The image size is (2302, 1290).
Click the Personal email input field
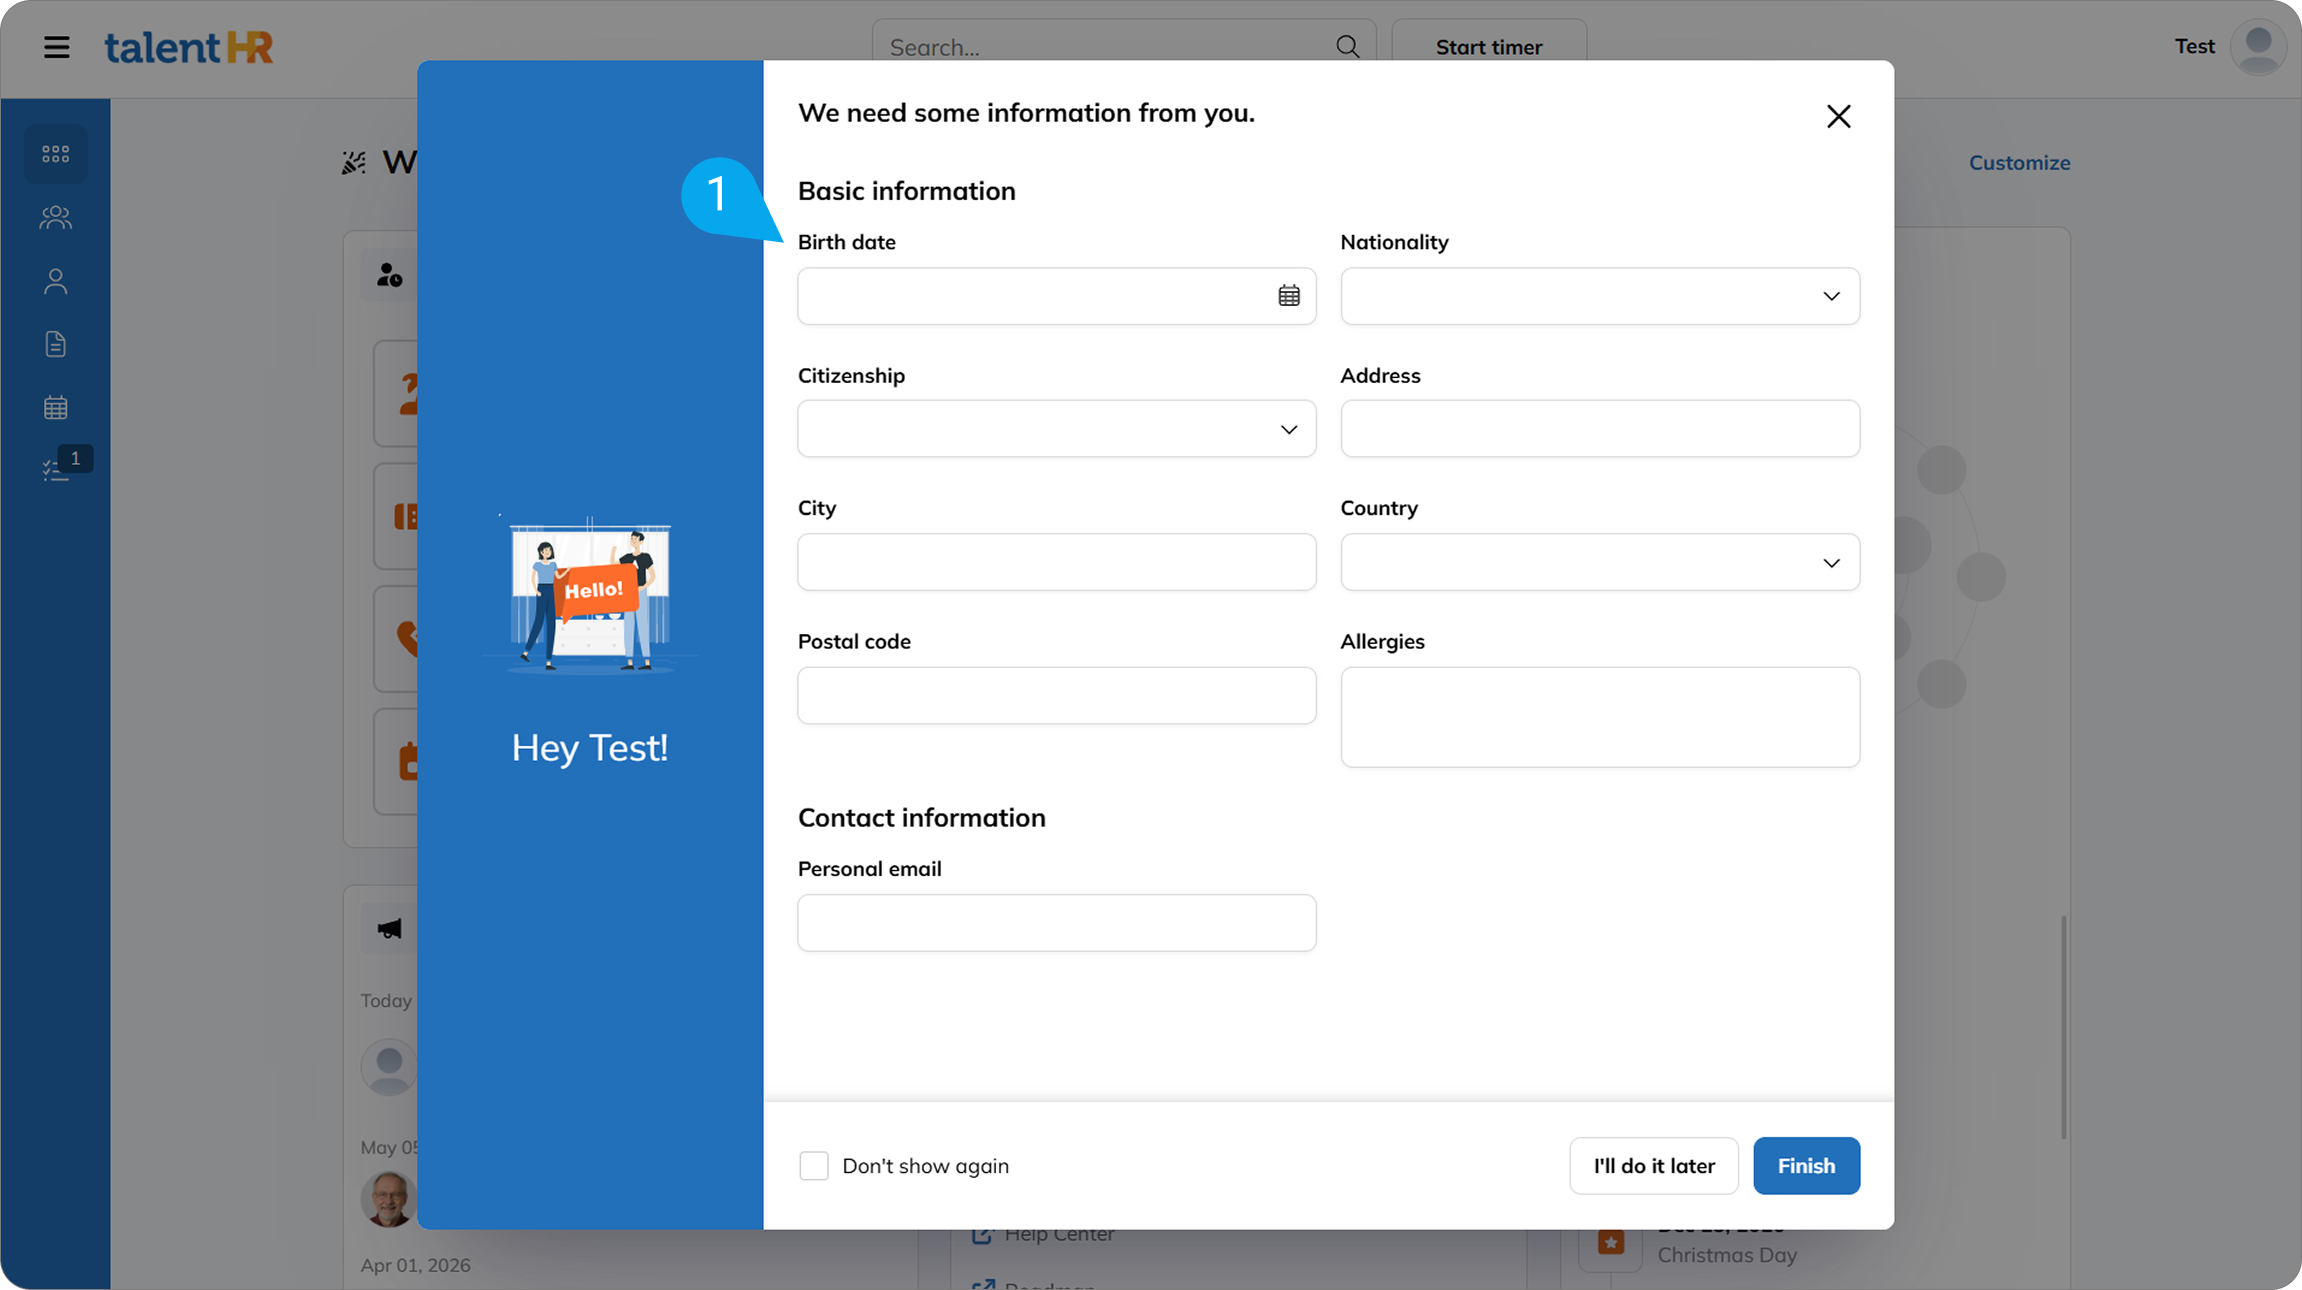click(1057, 922)
